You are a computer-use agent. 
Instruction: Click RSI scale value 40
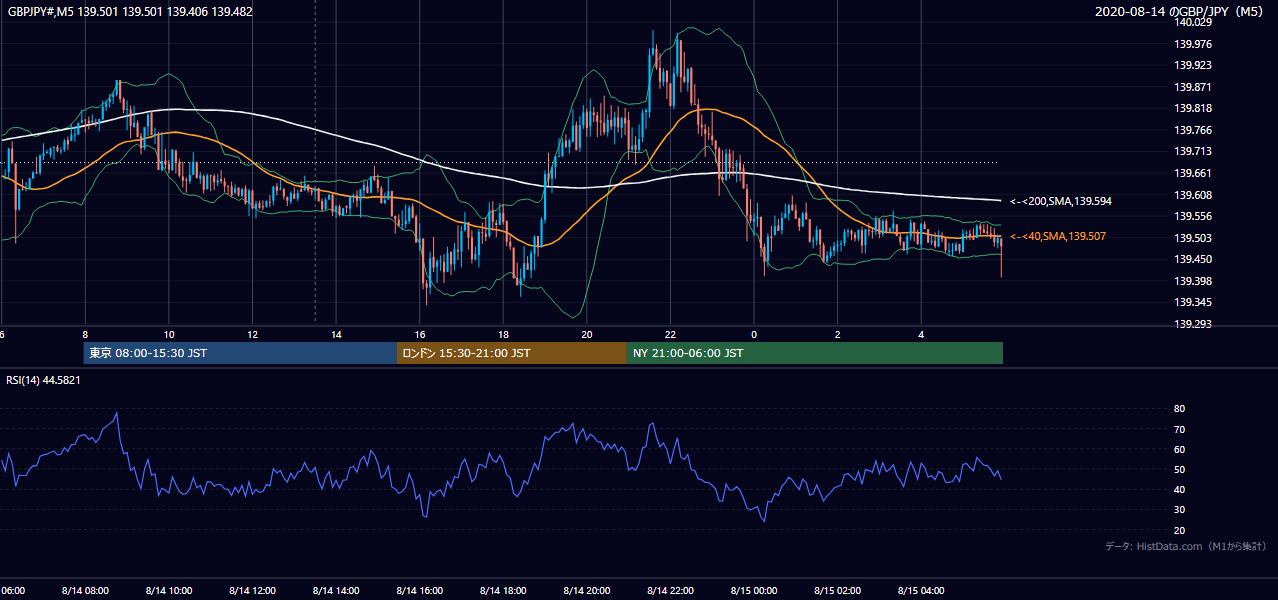tap(1180, 489)
